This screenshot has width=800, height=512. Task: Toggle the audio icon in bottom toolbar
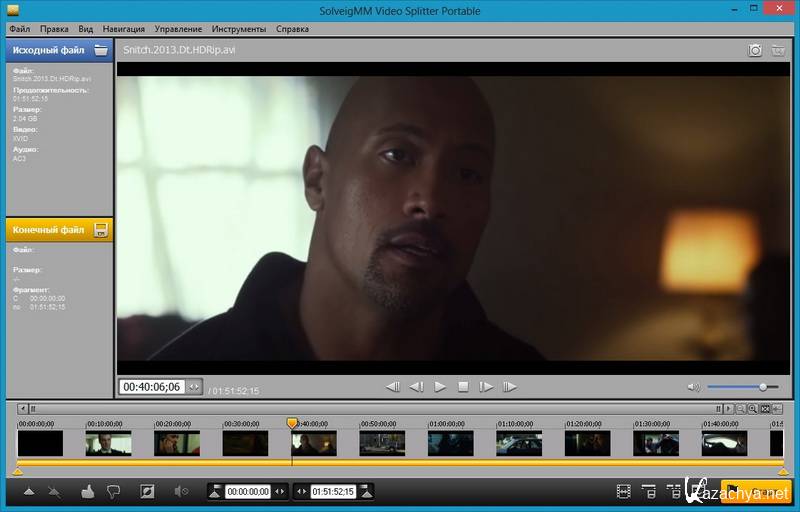pos(181,491)
